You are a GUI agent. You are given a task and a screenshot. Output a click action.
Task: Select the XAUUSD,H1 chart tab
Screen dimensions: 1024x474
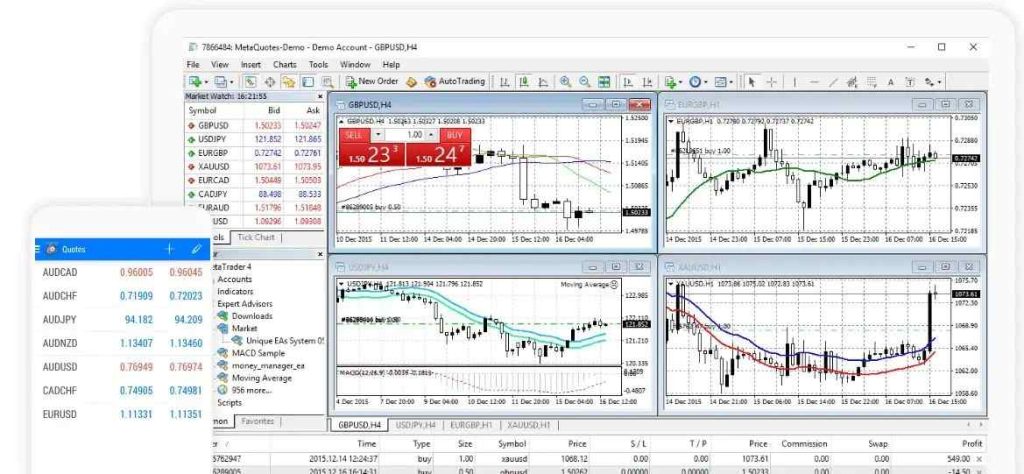[x=528, y=425]
